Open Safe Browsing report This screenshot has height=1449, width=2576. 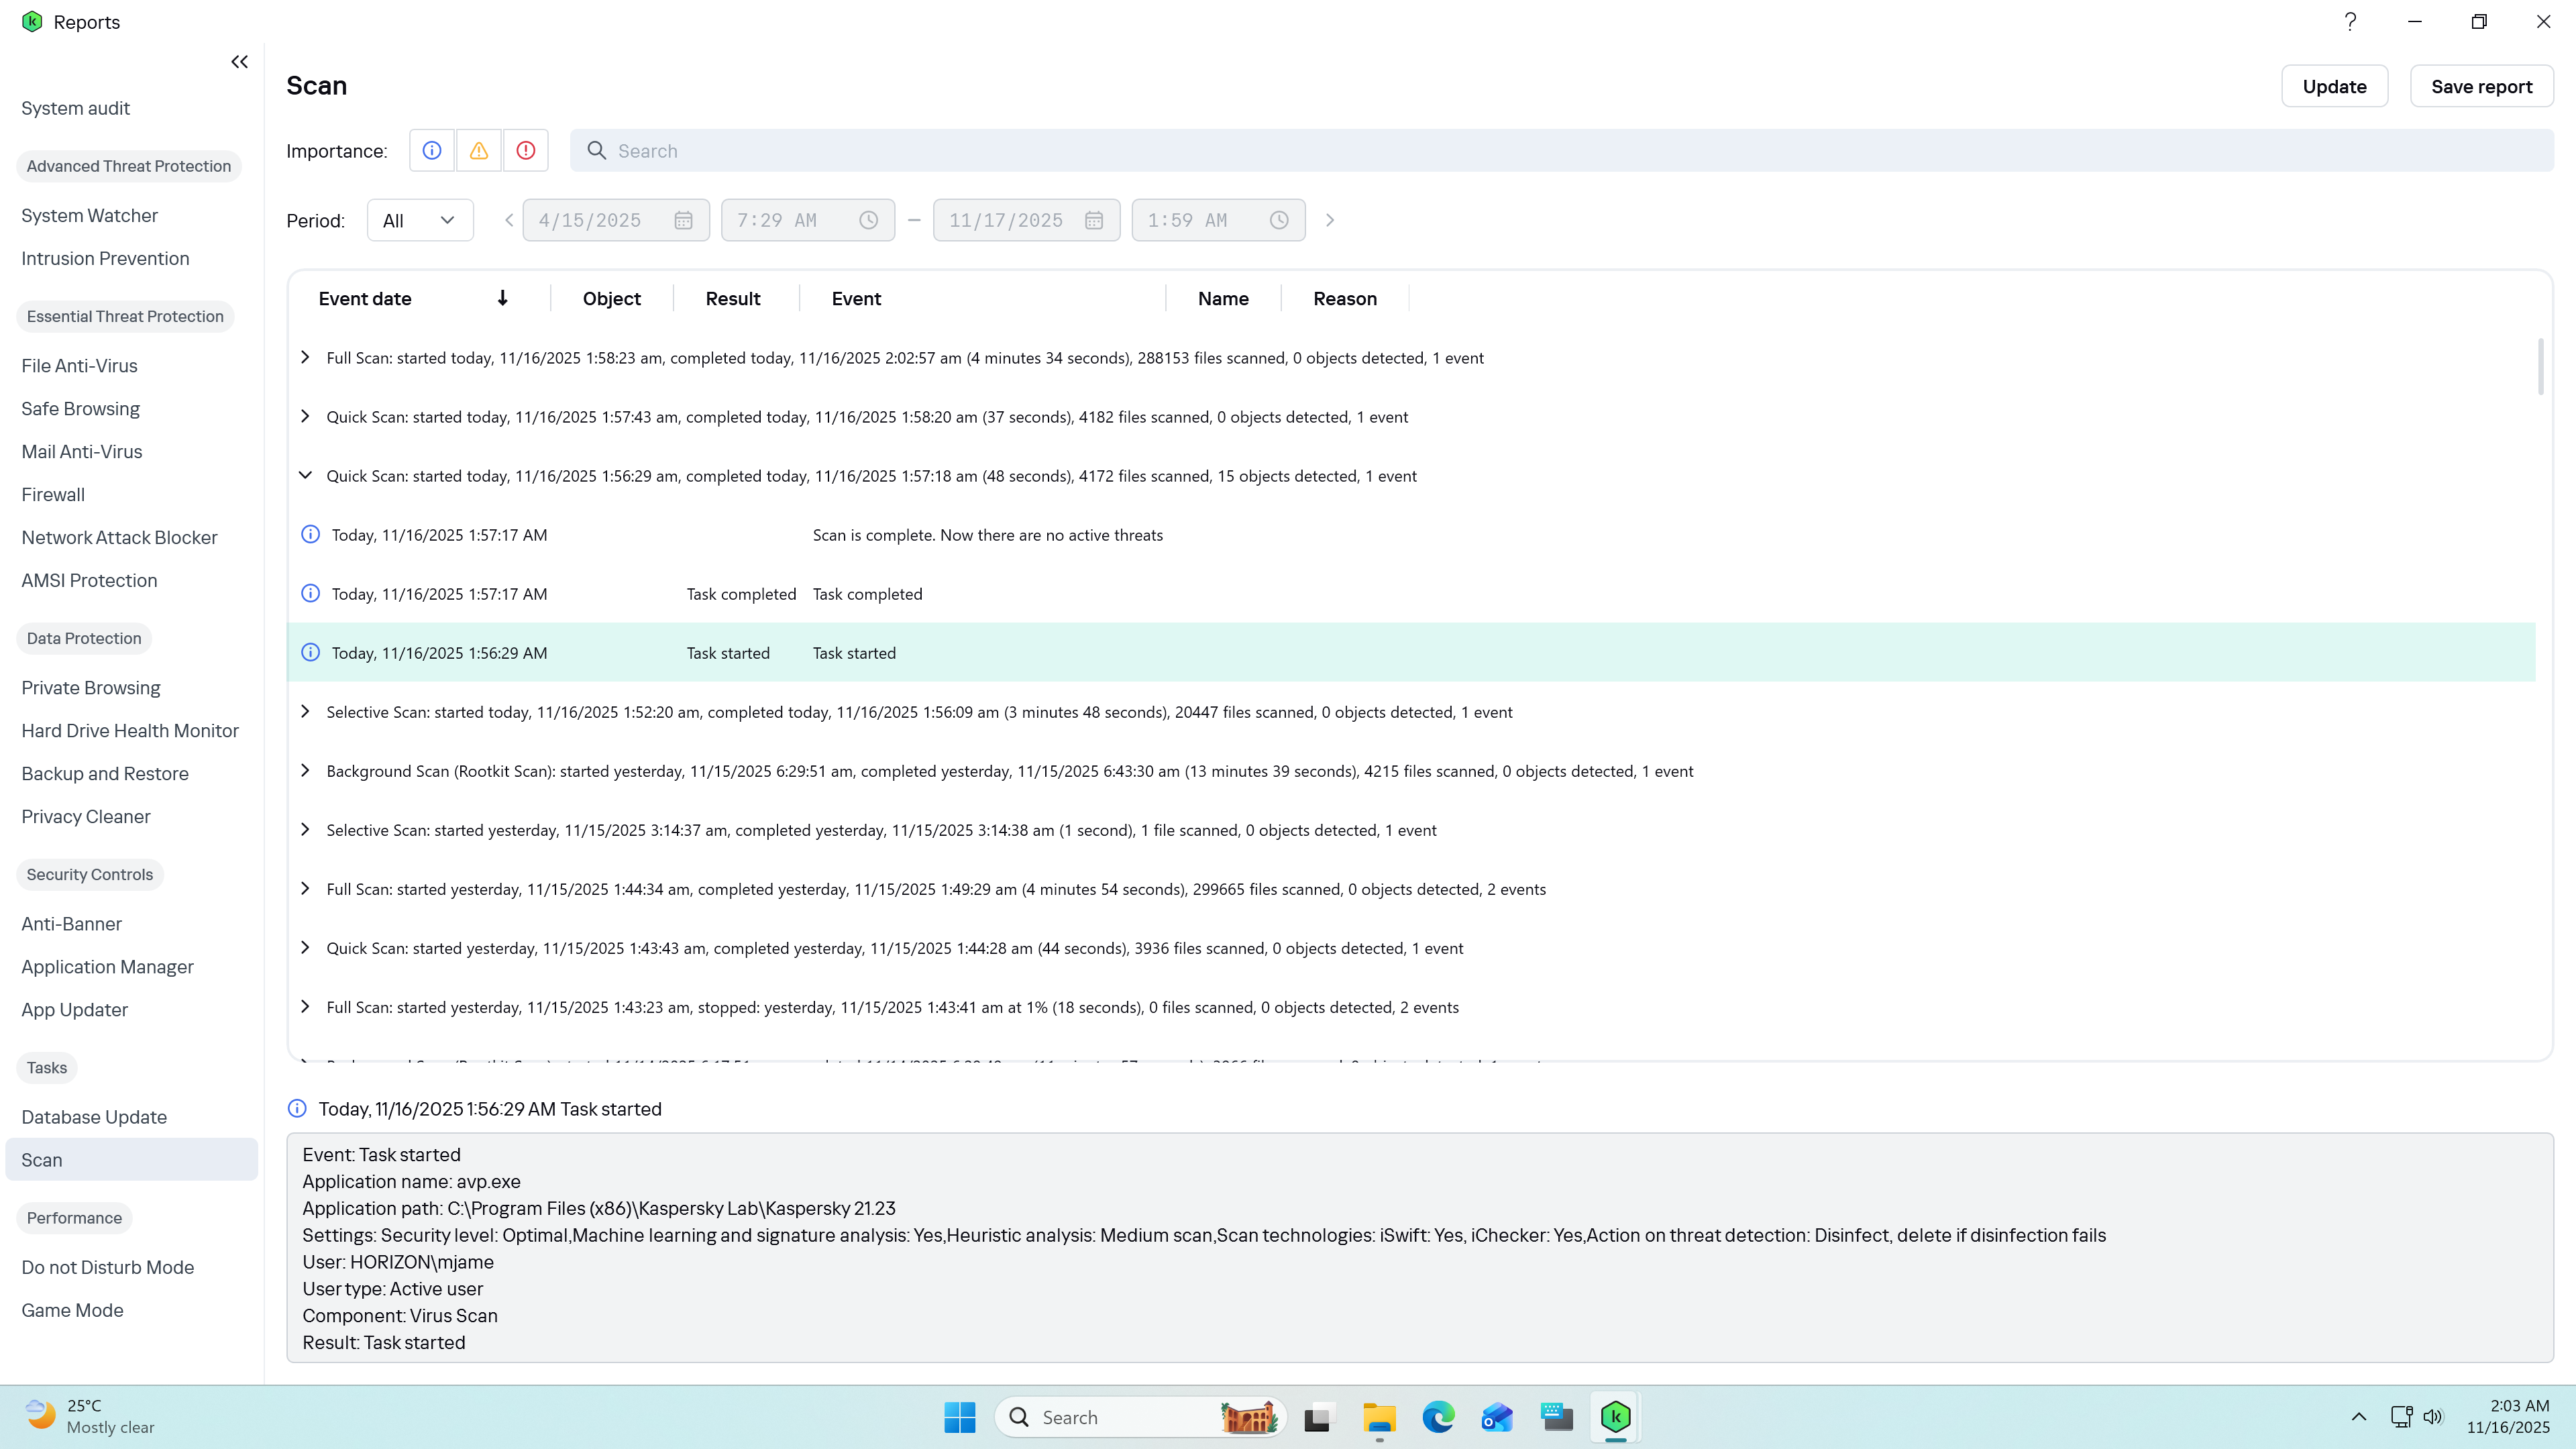81,408
